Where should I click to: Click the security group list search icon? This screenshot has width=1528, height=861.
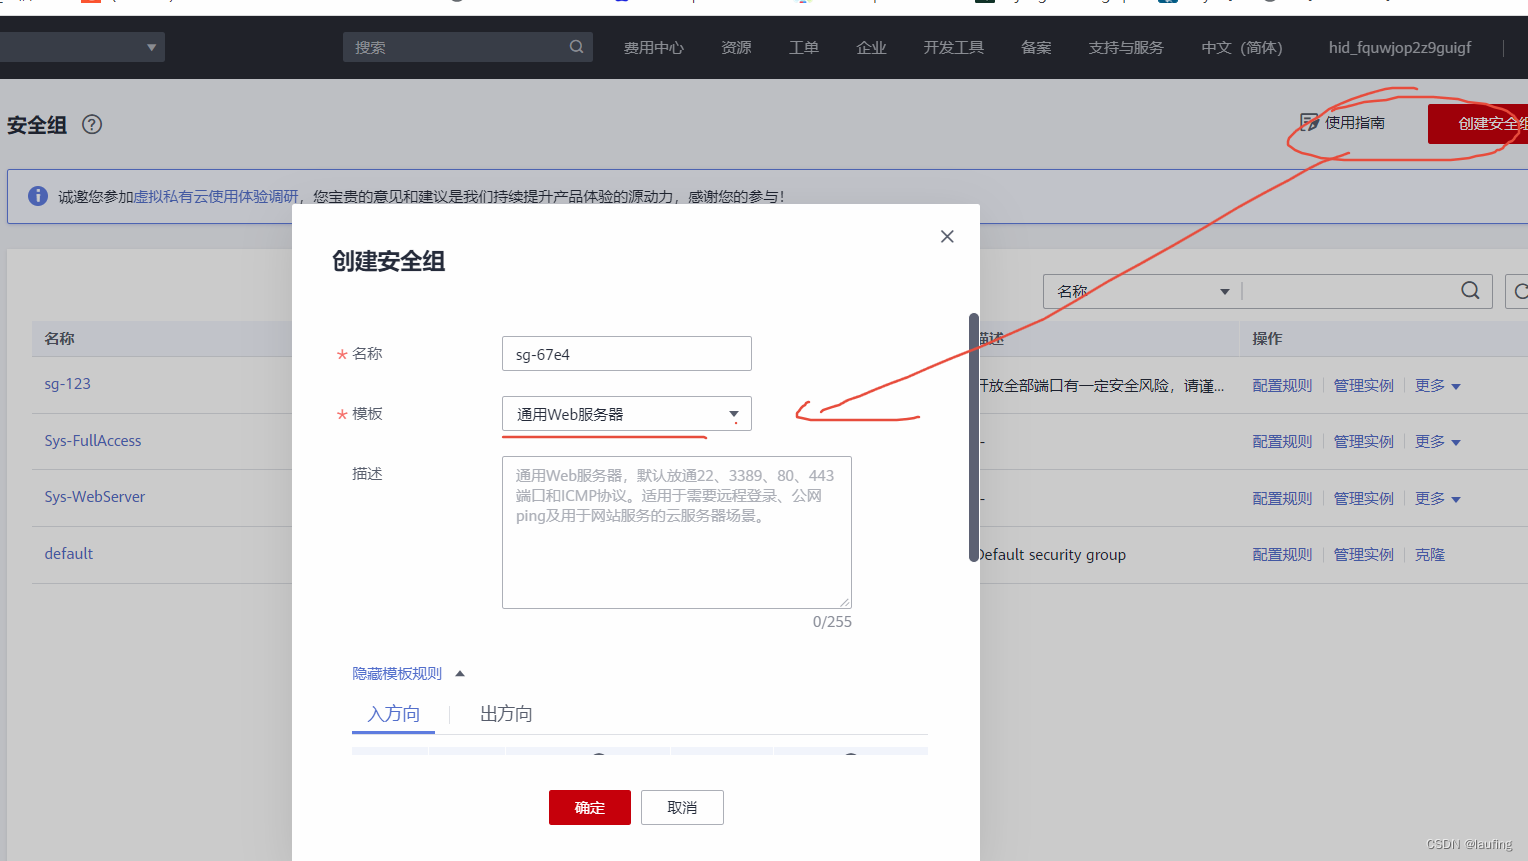coord(1470,291)
